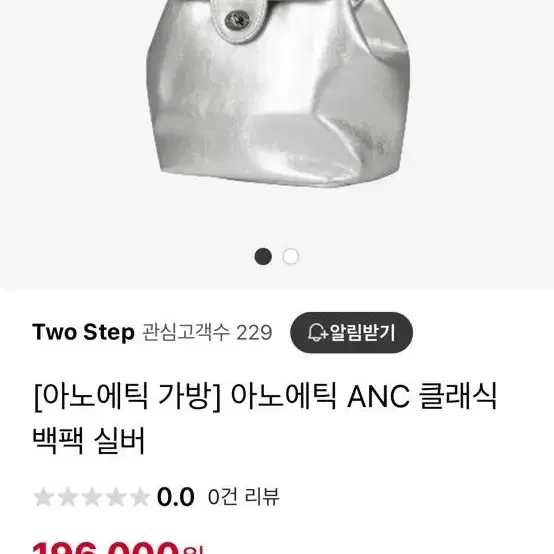Click the fifth gray rating star
This screenshot has height=554, width=554.
pos(140,497)
